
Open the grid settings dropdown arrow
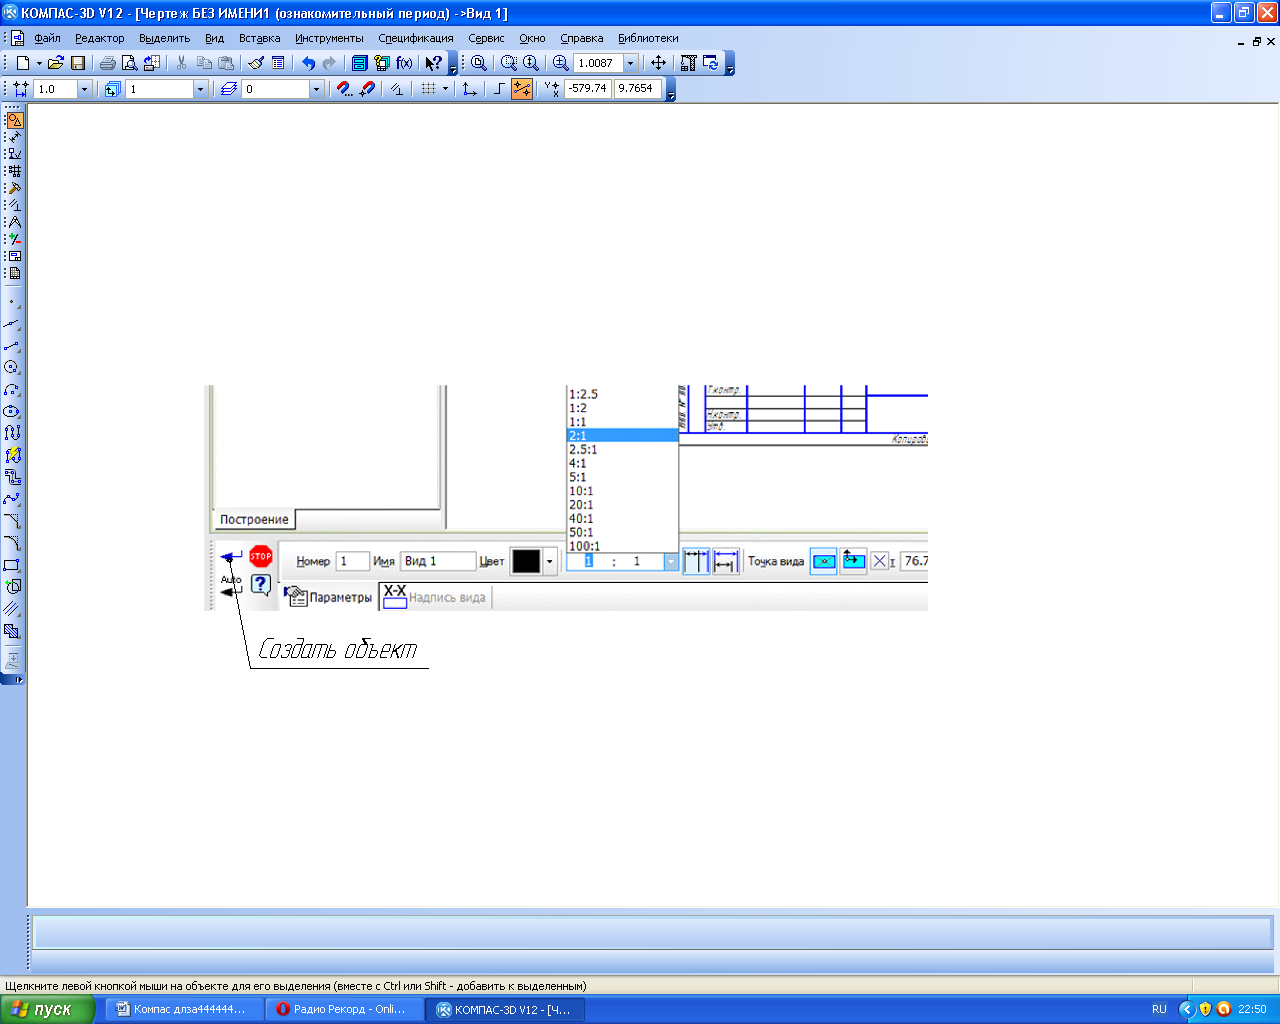(x=443, y=89)
